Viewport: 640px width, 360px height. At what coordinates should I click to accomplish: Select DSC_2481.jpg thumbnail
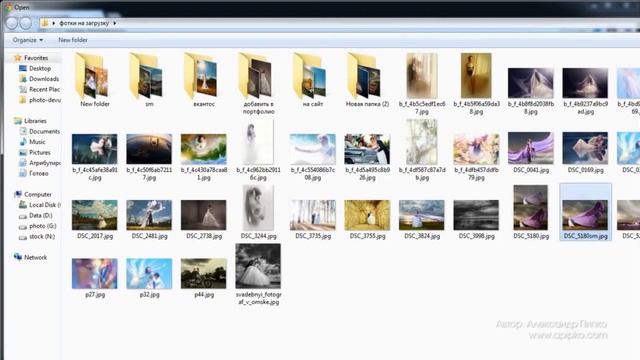pyautogui.click(x=149, y=215)
